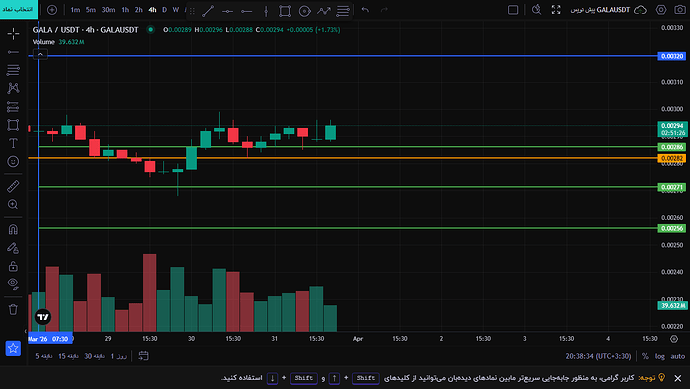
Task: Switch to the 1h timeframe
Action: (x=125, y=10)
